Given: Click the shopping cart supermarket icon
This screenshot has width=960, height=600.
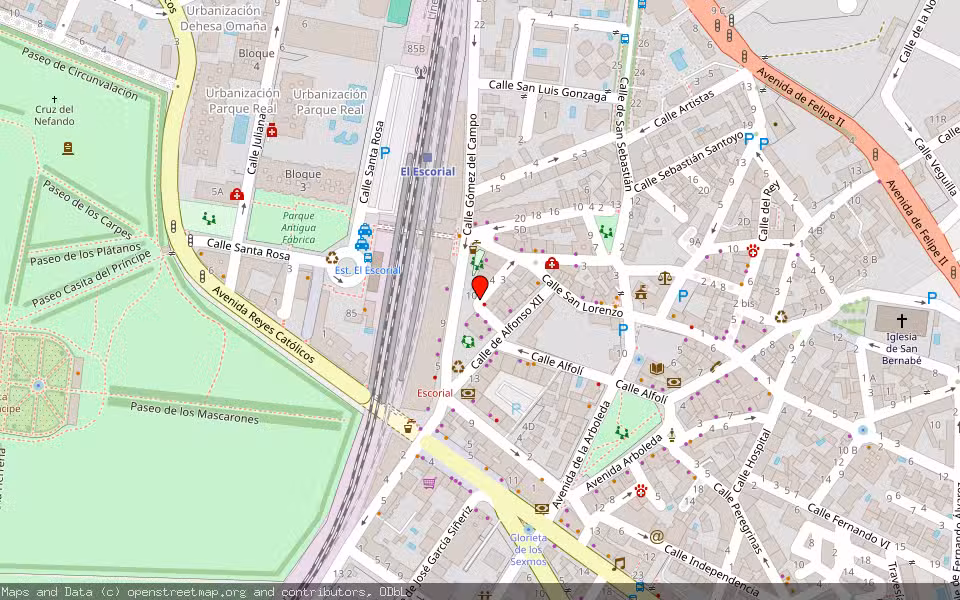Looking at the screenshot, I should pyautogui.click(x=429, y=483).
